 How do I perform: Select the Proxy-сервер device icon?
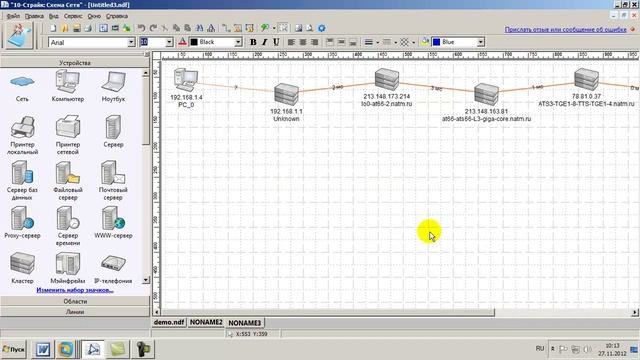(x=22, y=222)
